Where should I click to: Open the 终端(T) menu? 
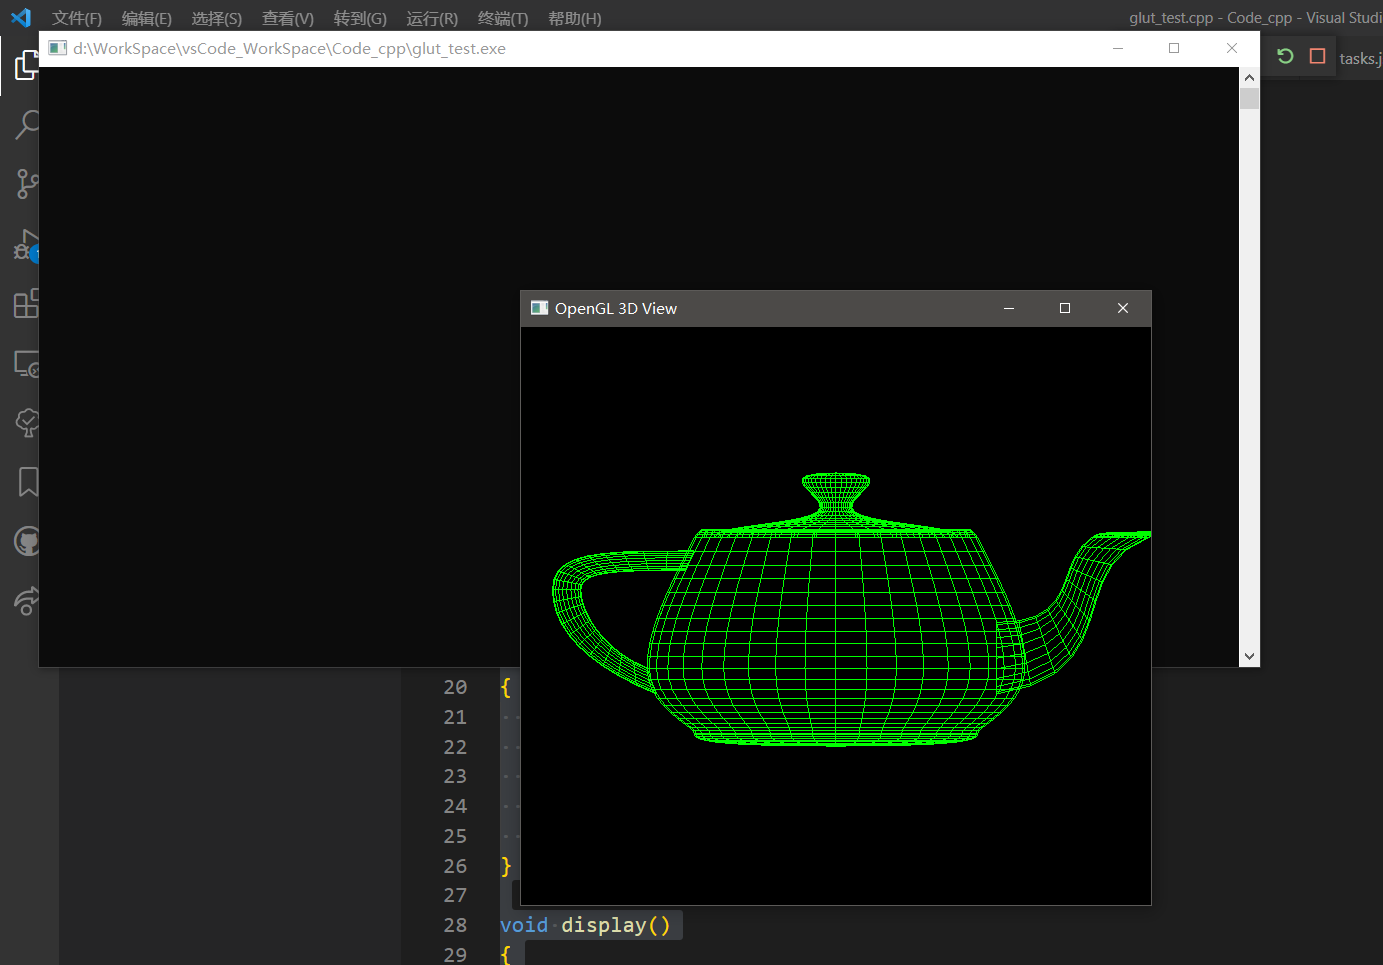(503, 18)
